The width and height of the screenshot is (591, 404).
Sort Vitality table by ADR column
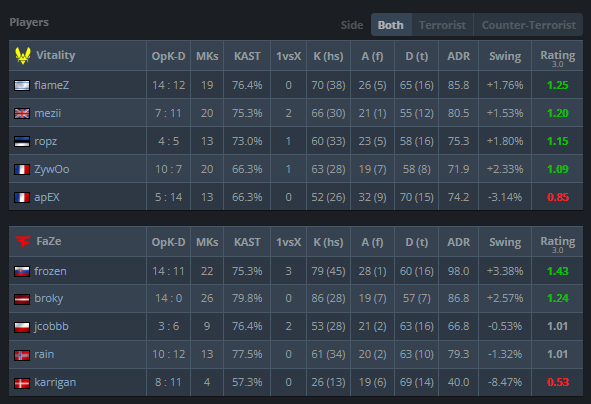458,56
